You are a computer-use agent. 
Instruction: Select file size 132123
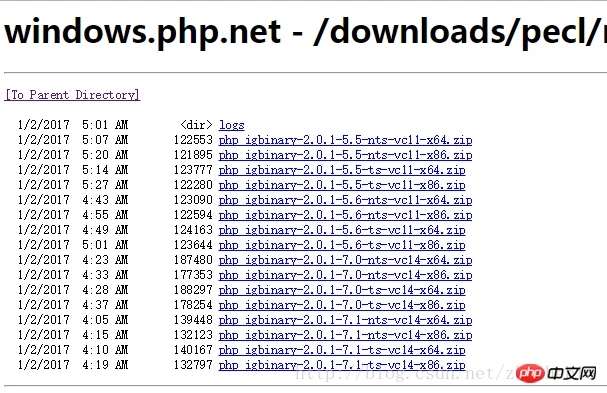[193, 335]
